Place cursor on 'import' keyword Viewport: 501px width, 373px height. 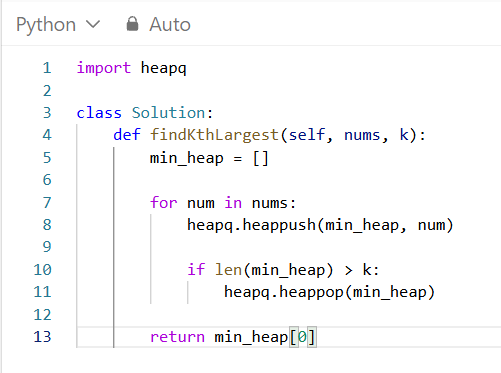(x=104, y=68)
